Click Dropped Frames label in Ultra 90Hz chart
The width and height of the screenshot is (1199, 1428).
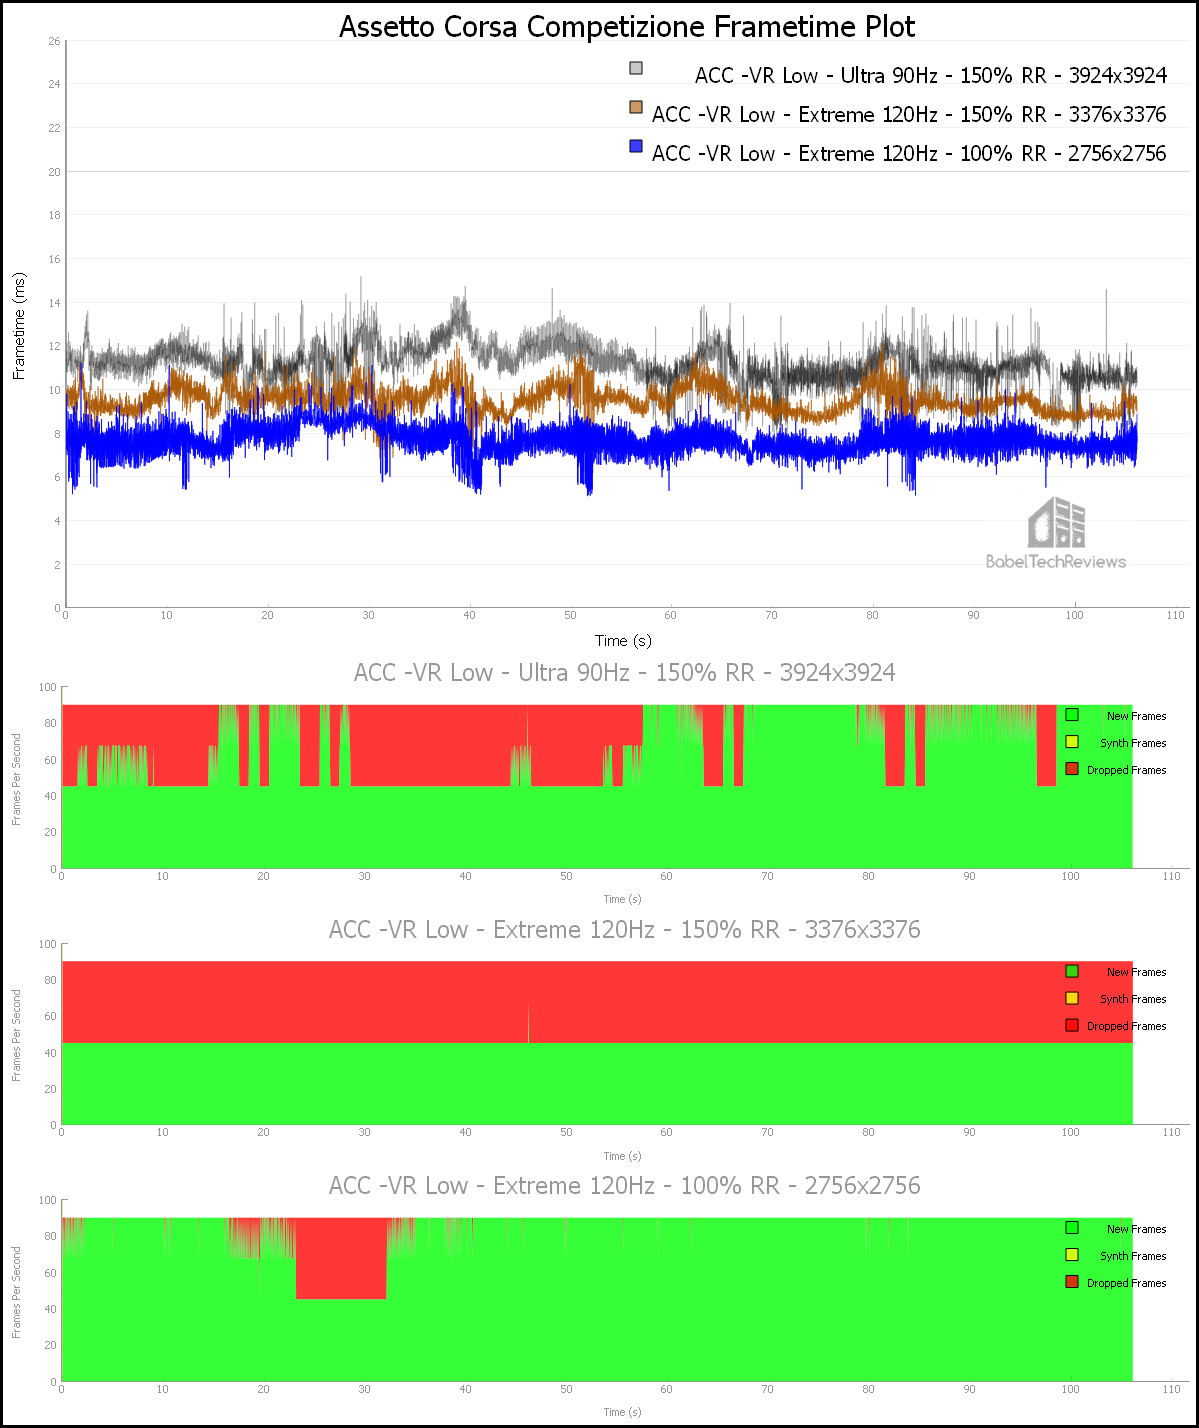click(1126, 770)
